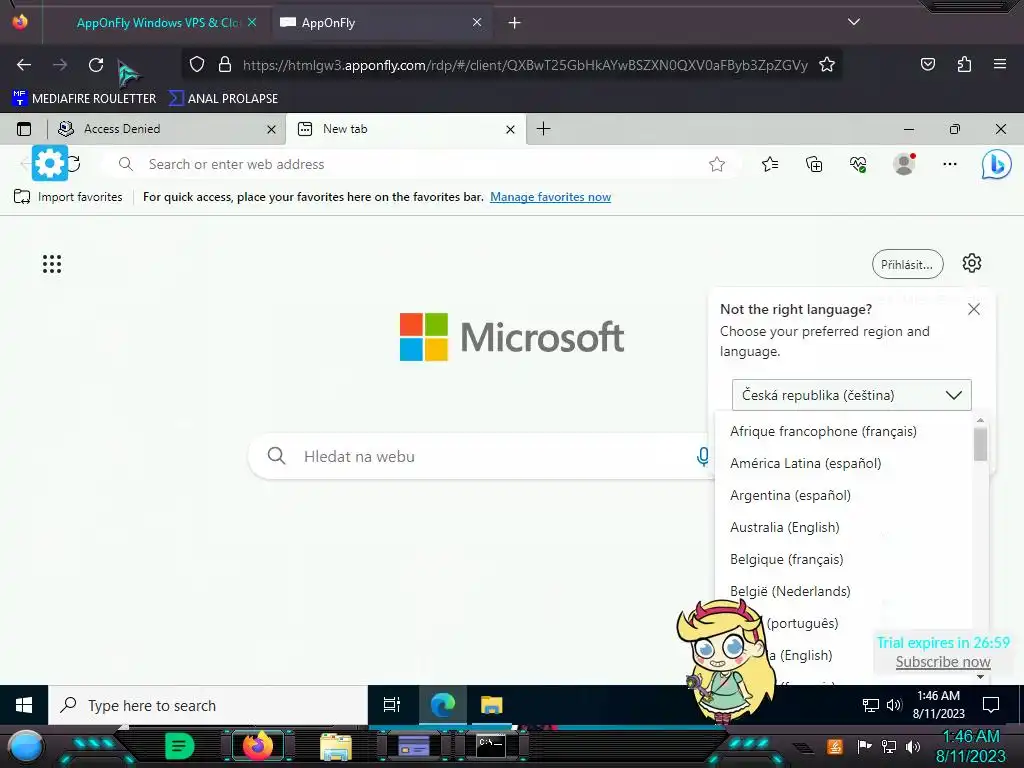
Task: Open remote network tray icon
Action: [871, 705]
